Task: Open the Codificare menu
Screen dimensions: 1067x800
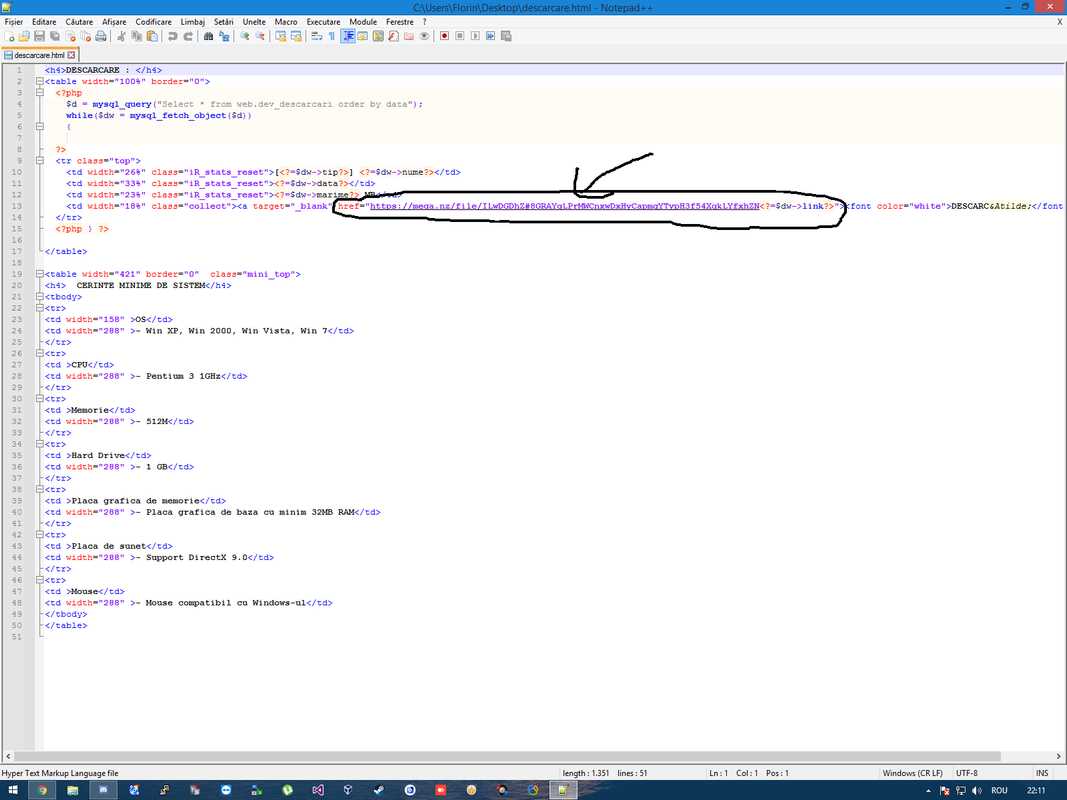Action: click(153, 22)
